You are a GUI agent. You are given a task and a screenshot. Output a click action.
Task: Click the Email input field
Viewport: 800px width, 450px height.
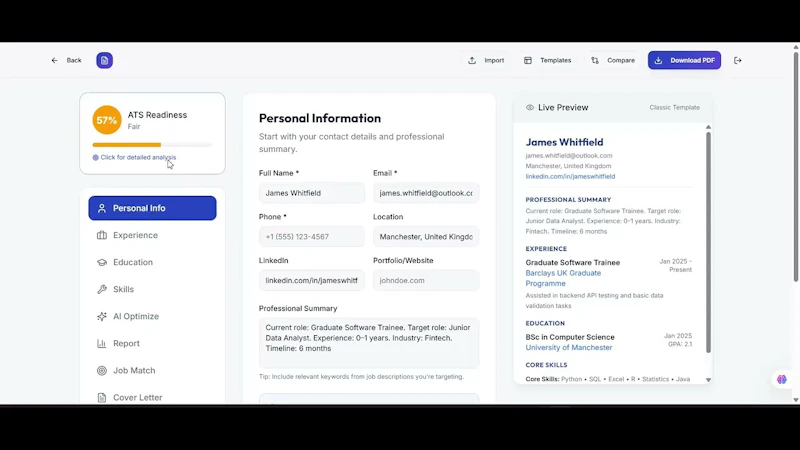tap(426, 193)
